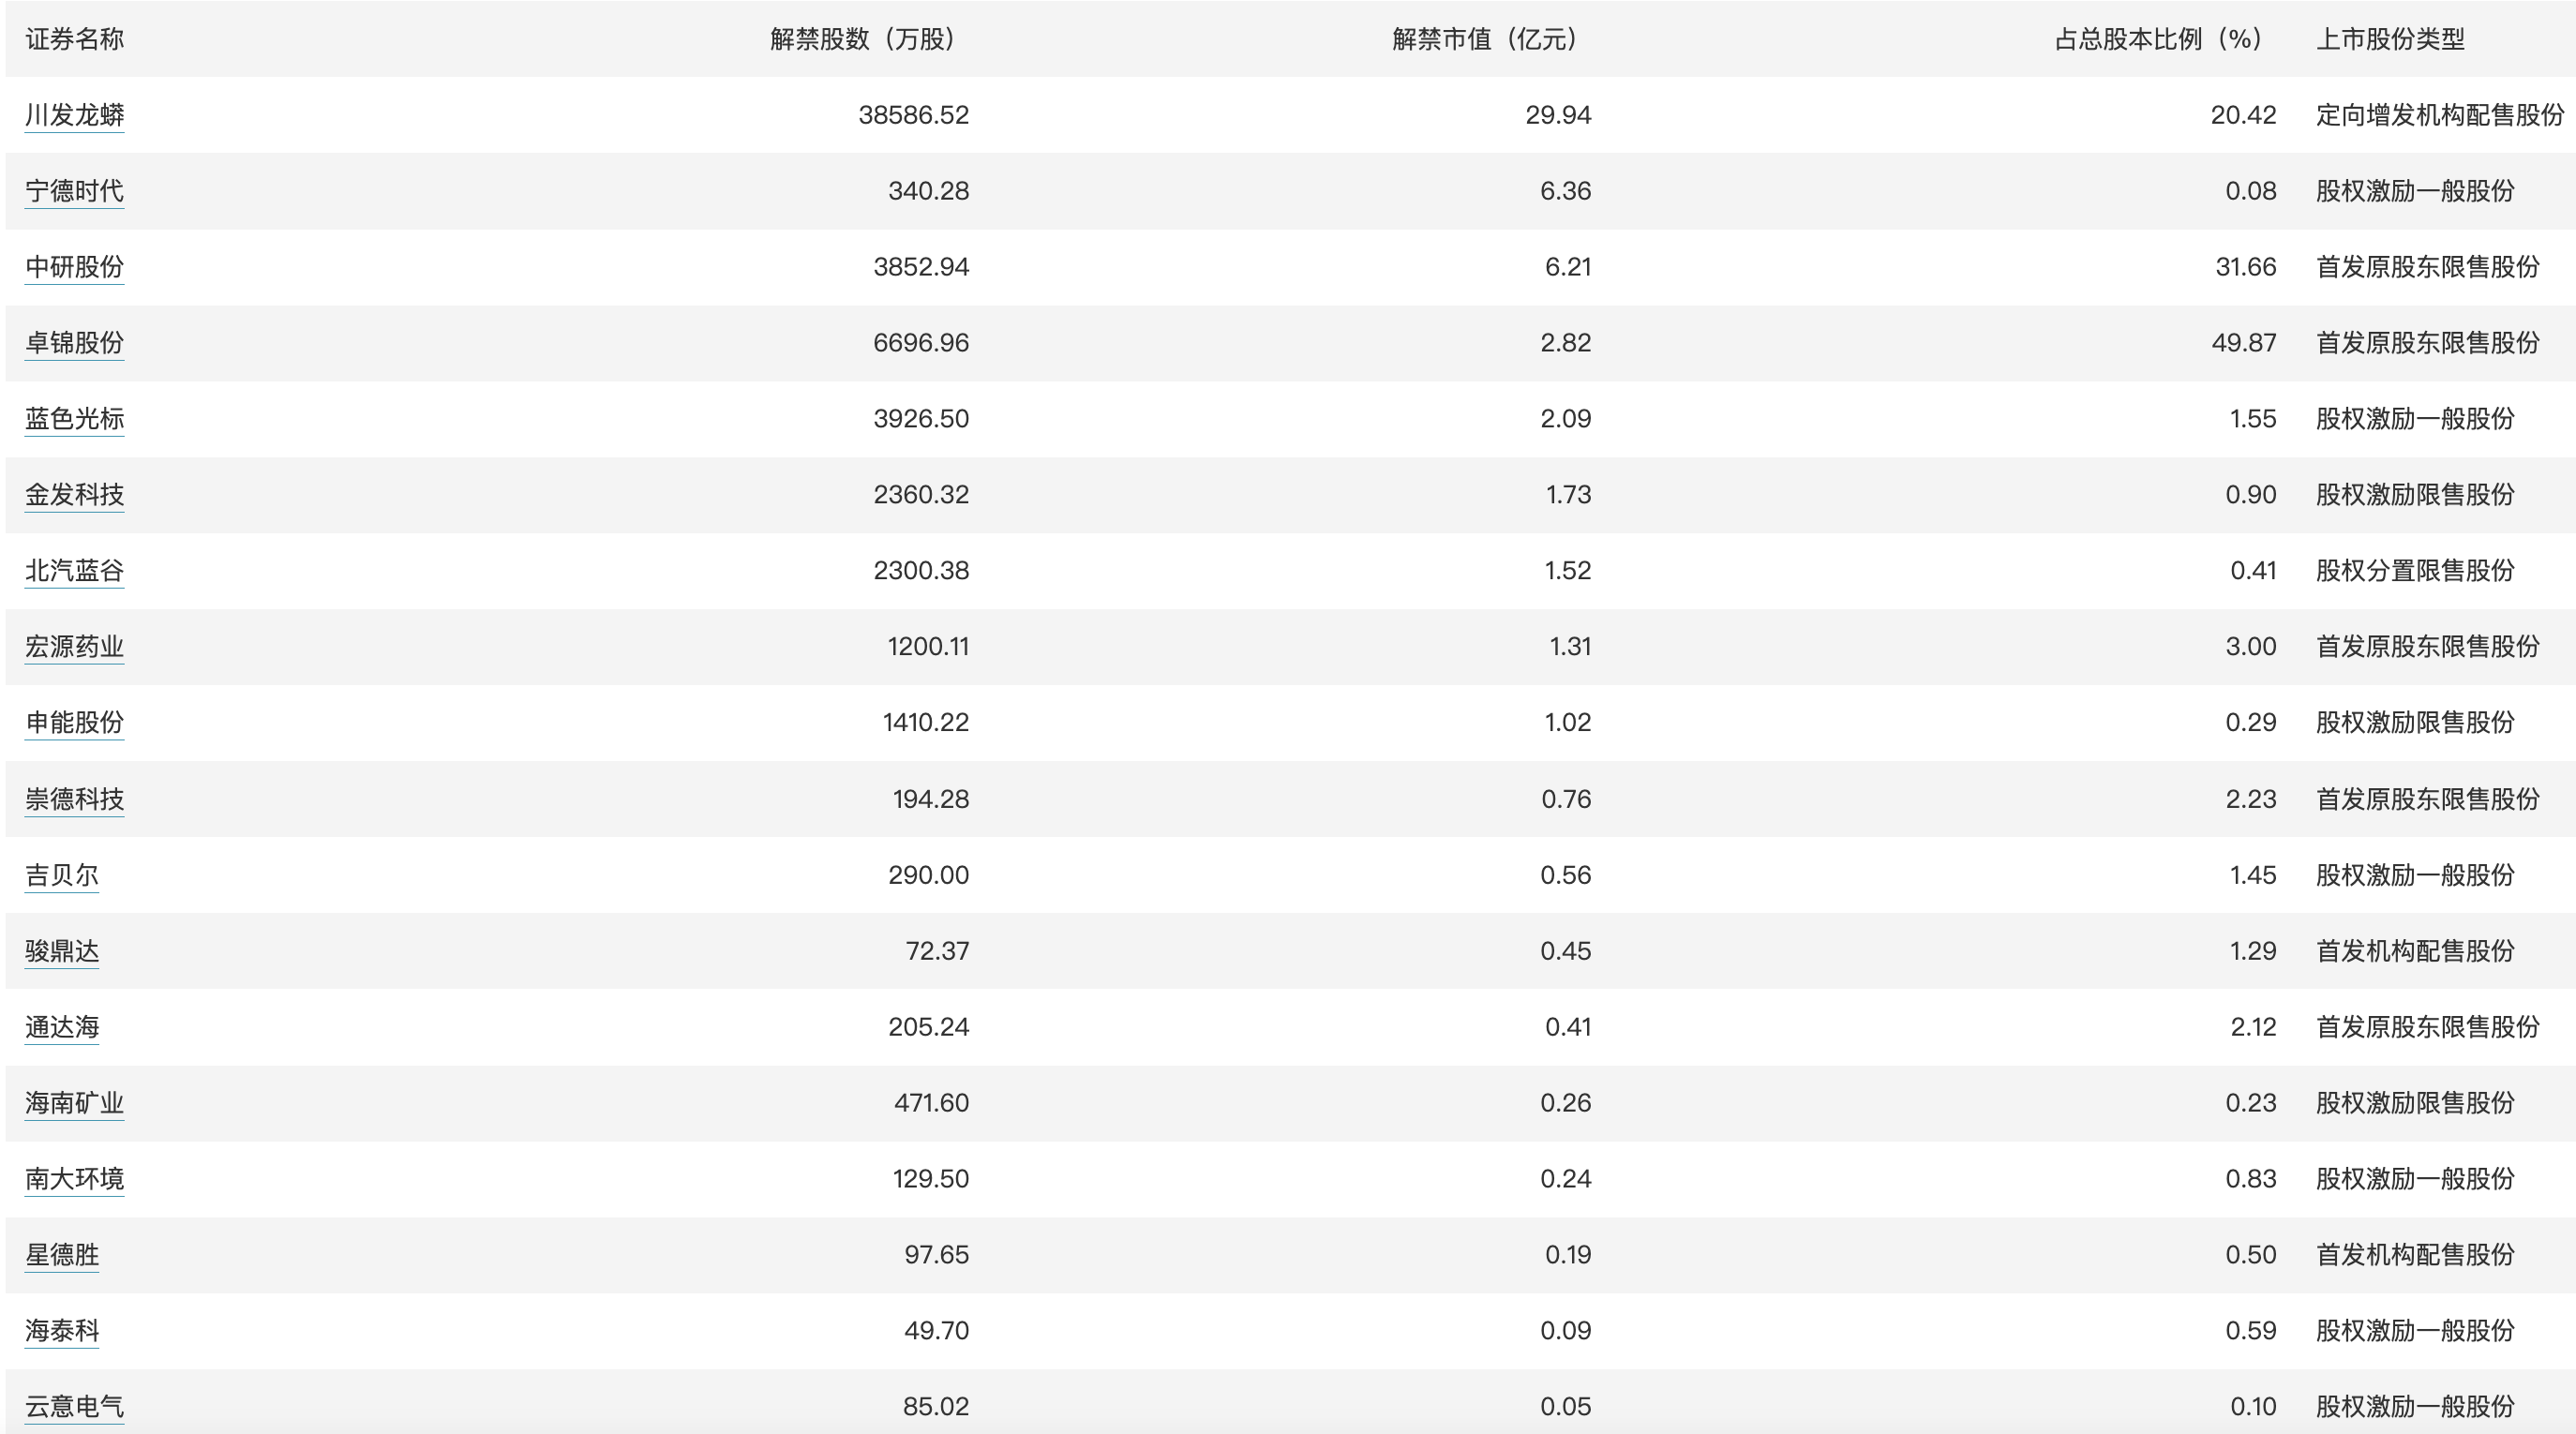Screen dimensions: 2576x1434
Task: Select the 星德胜 stock link
Action: tap(62, 1255)
